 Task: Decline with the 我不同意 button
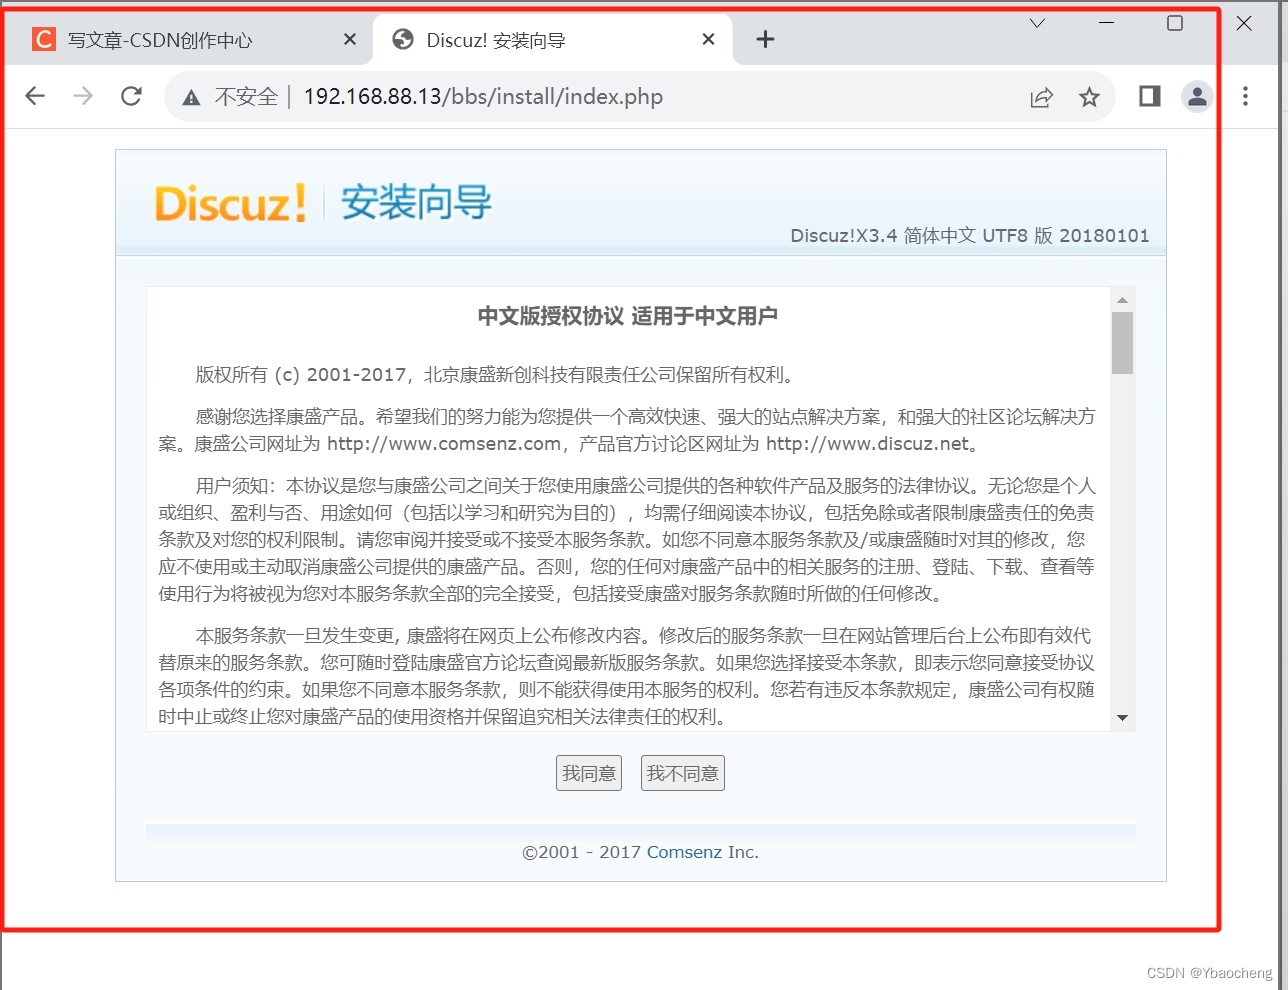[682, 773]
